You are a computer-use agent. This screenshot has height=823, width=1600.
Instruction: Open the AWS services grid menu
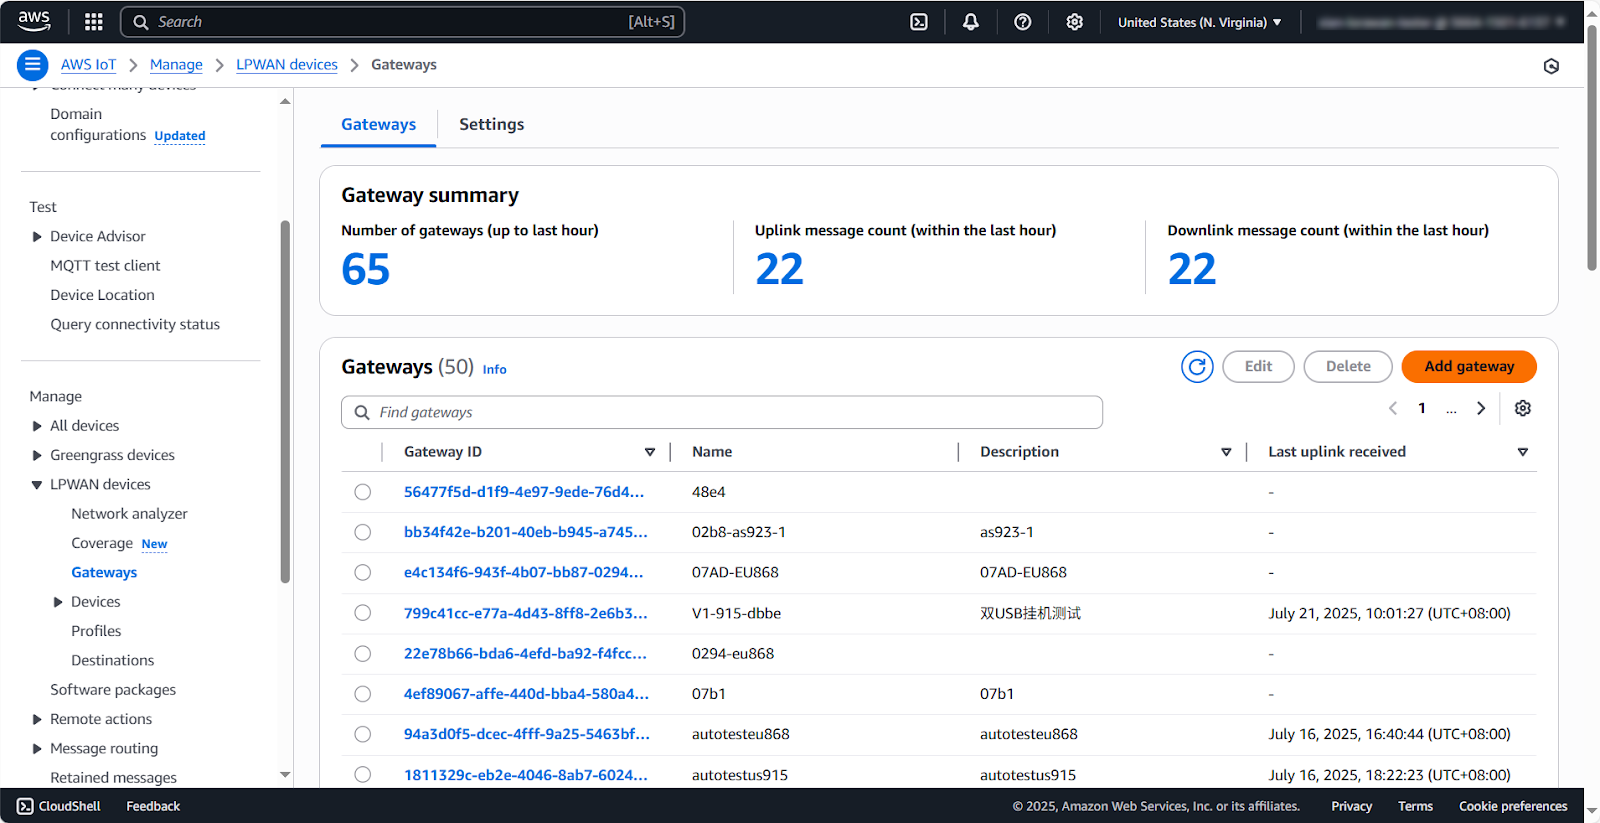[x=94, y=22]
